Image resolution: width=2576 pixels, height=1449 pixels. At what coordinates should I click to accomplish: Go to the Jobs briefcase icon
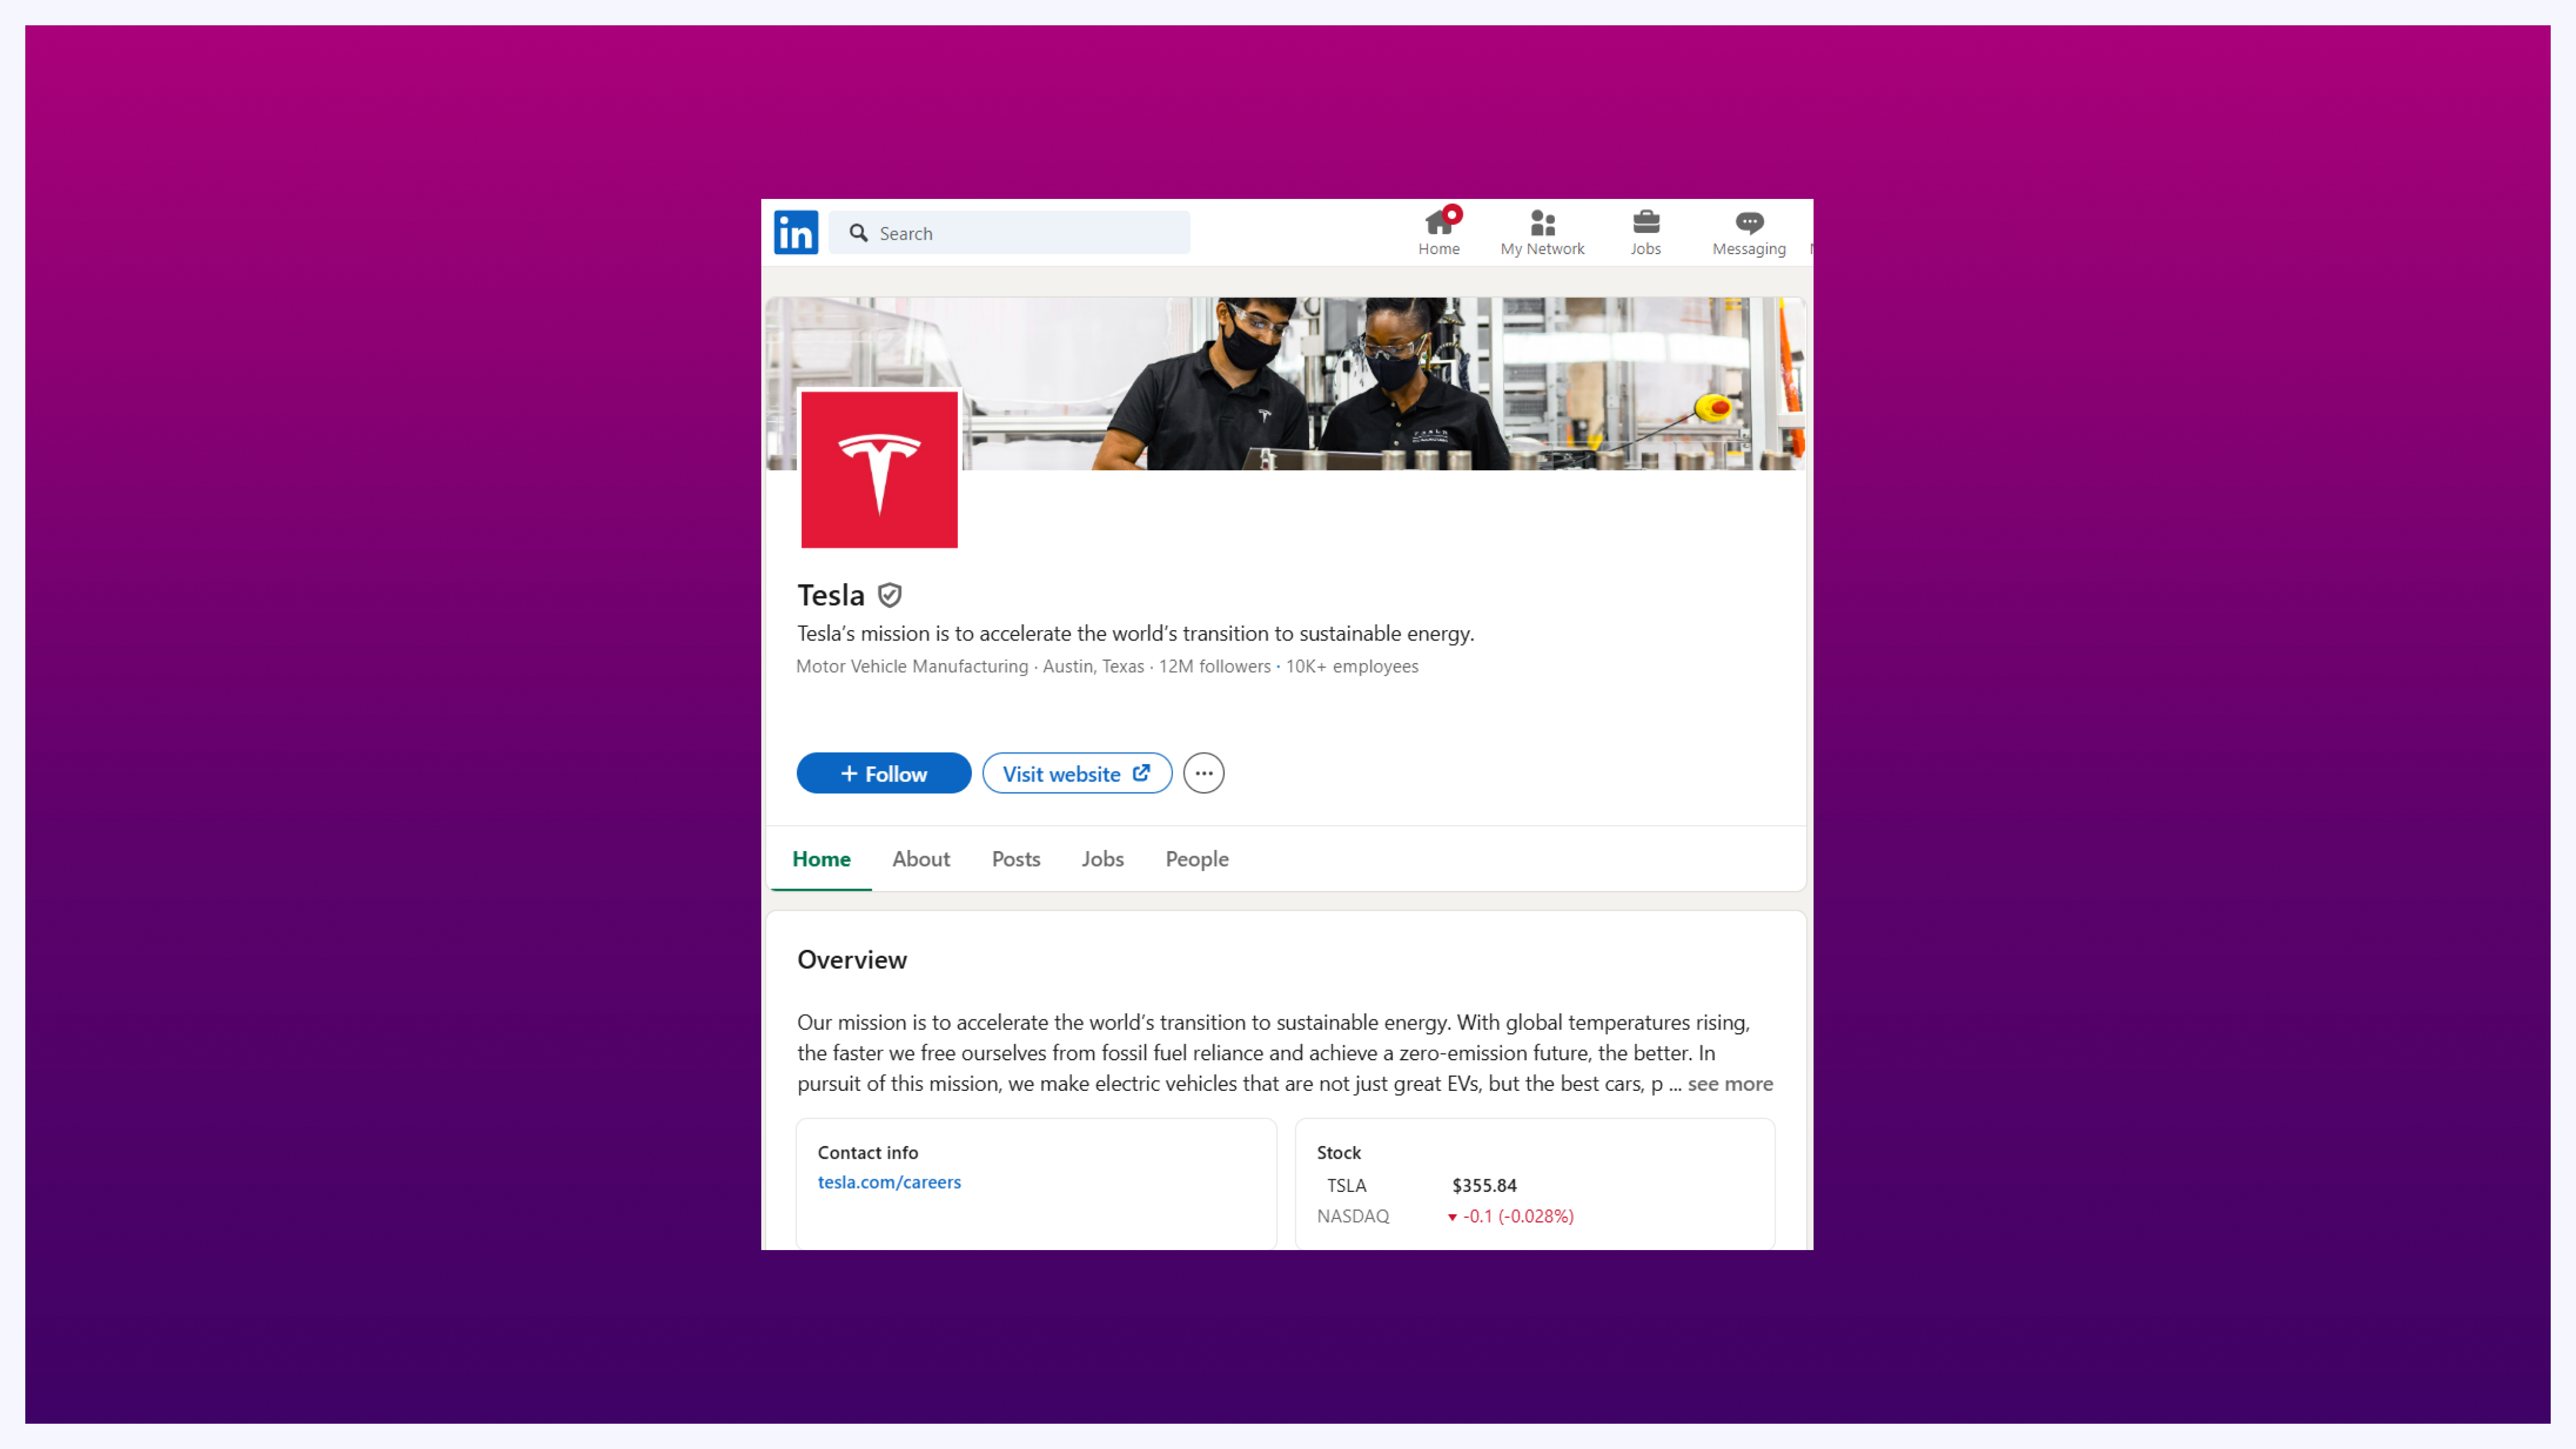tap(1645, 223)
